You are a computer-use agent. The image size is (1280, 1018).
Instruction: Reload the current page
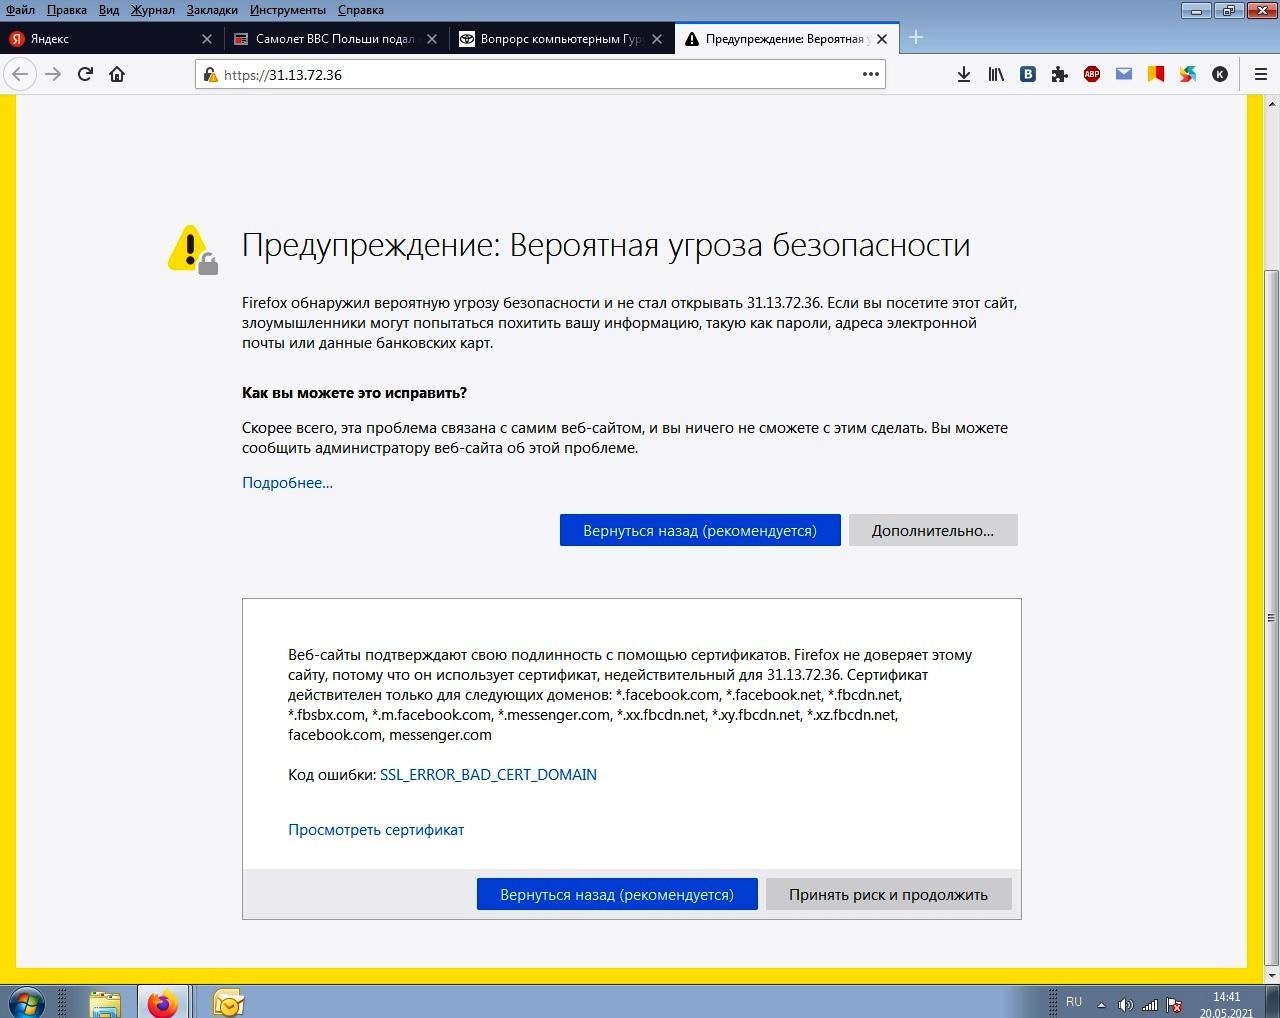point(85,74)
